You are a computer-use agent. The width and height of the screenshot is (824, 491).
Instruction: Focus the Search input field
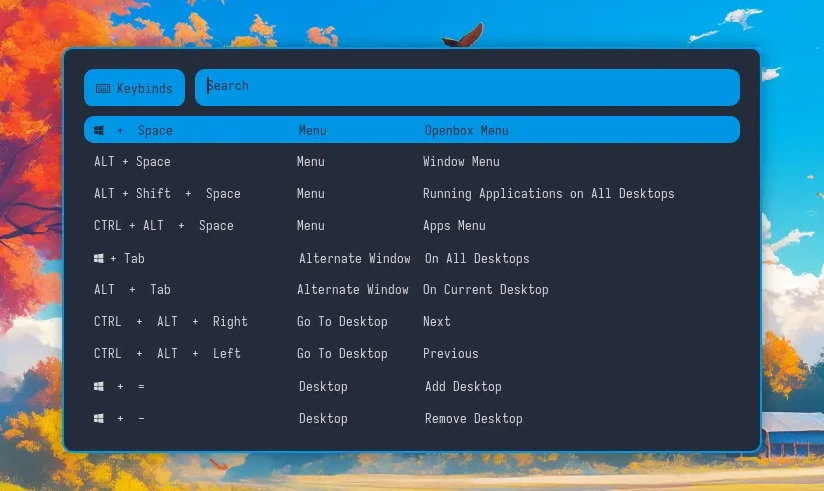coord(467,87)
